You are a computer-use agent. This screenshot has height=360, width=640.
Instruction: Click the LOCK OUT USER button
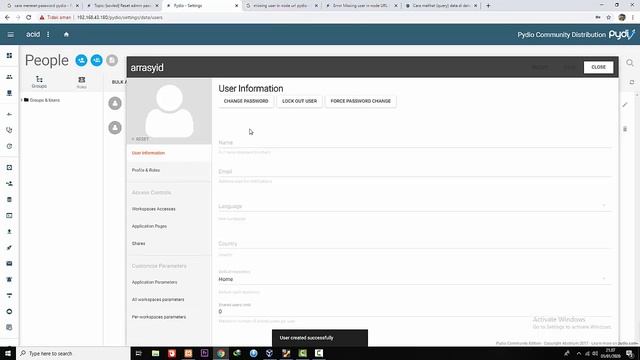299,101
